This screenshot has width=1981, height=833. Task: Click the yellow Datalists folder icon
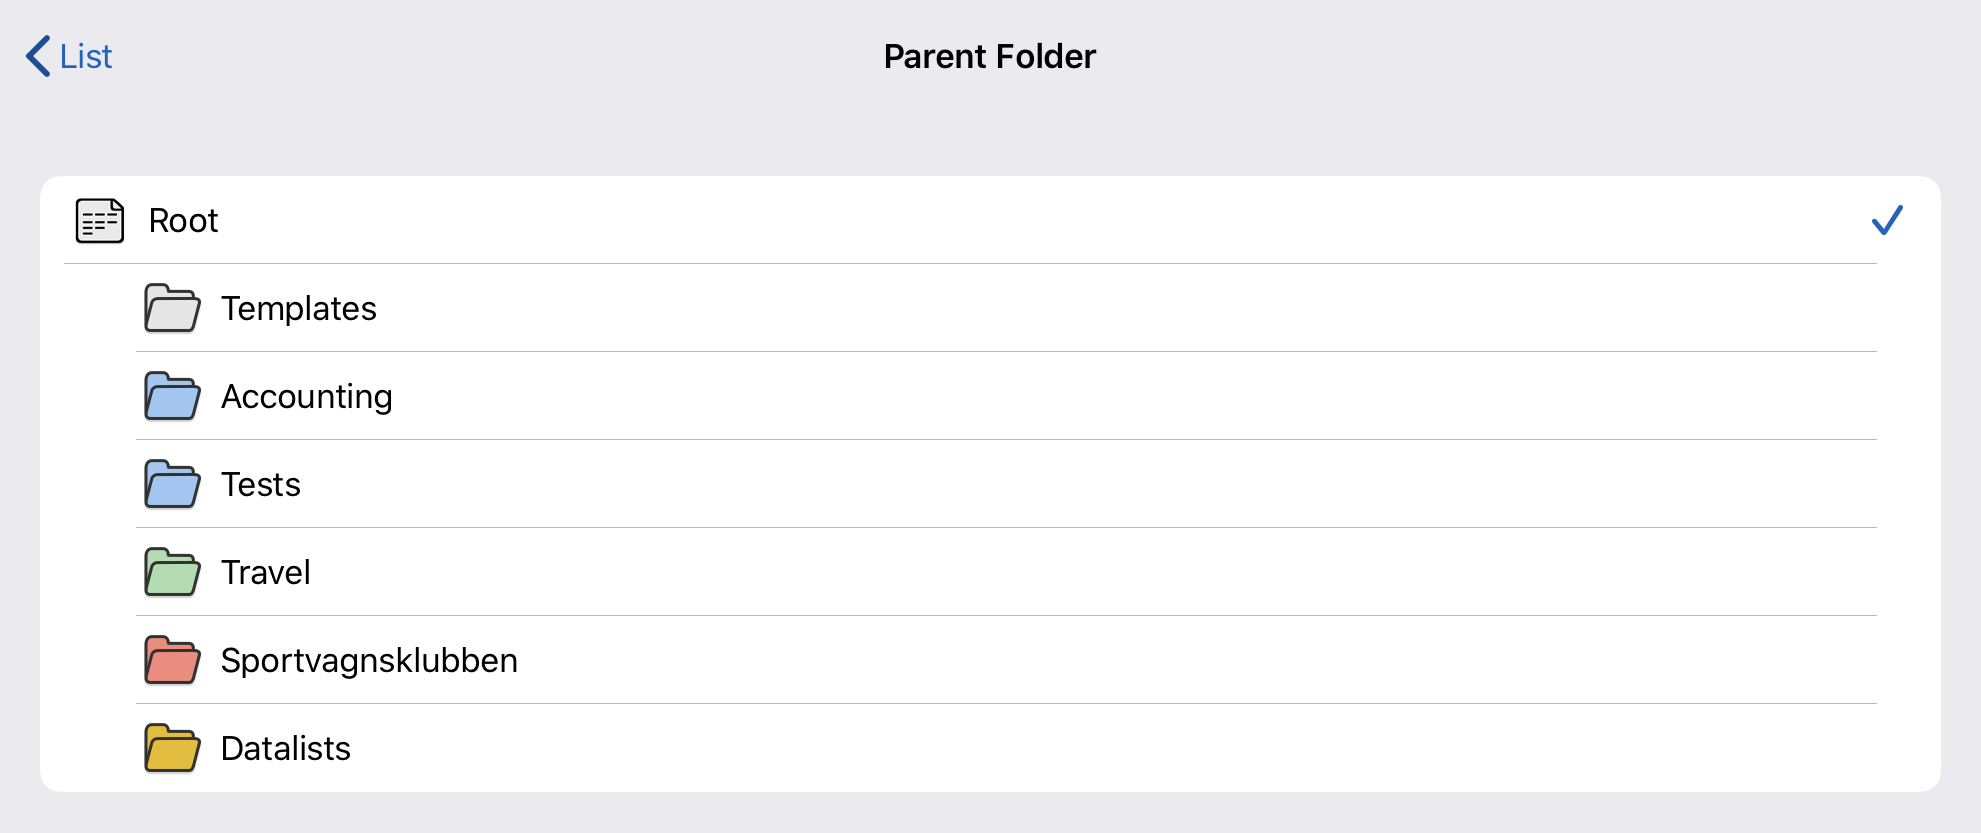172,748
